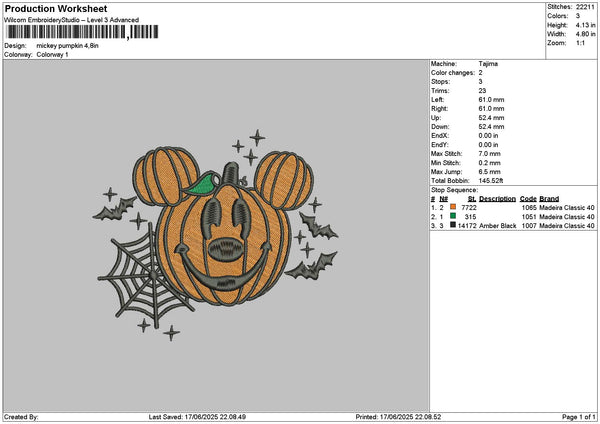Click the 'Created By:' footer label
This screenshot has height=424, width=600.
[x=21, y=417]
